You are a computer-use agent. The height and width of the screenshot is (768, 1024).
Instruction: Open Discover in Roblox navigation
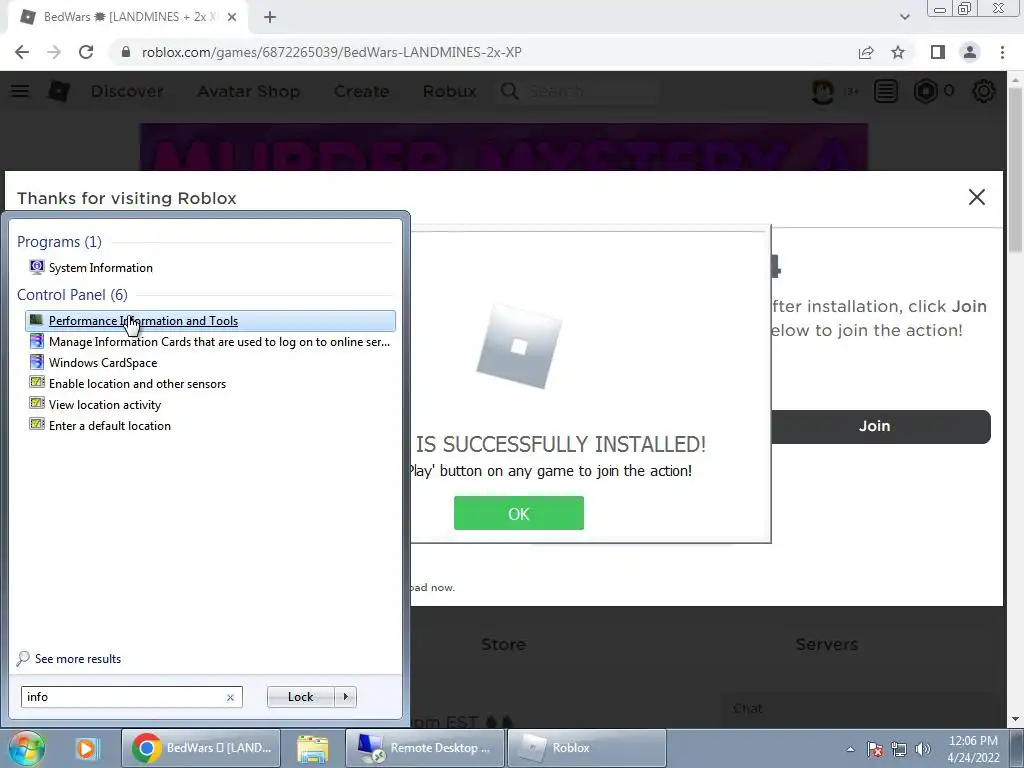pos(127,91)
